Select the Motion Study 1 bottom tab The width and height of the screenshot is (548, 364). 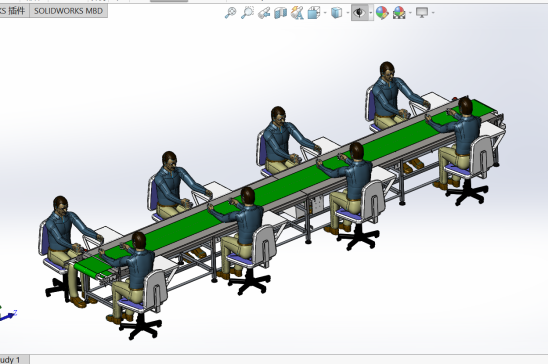click(x=14, y=359)
